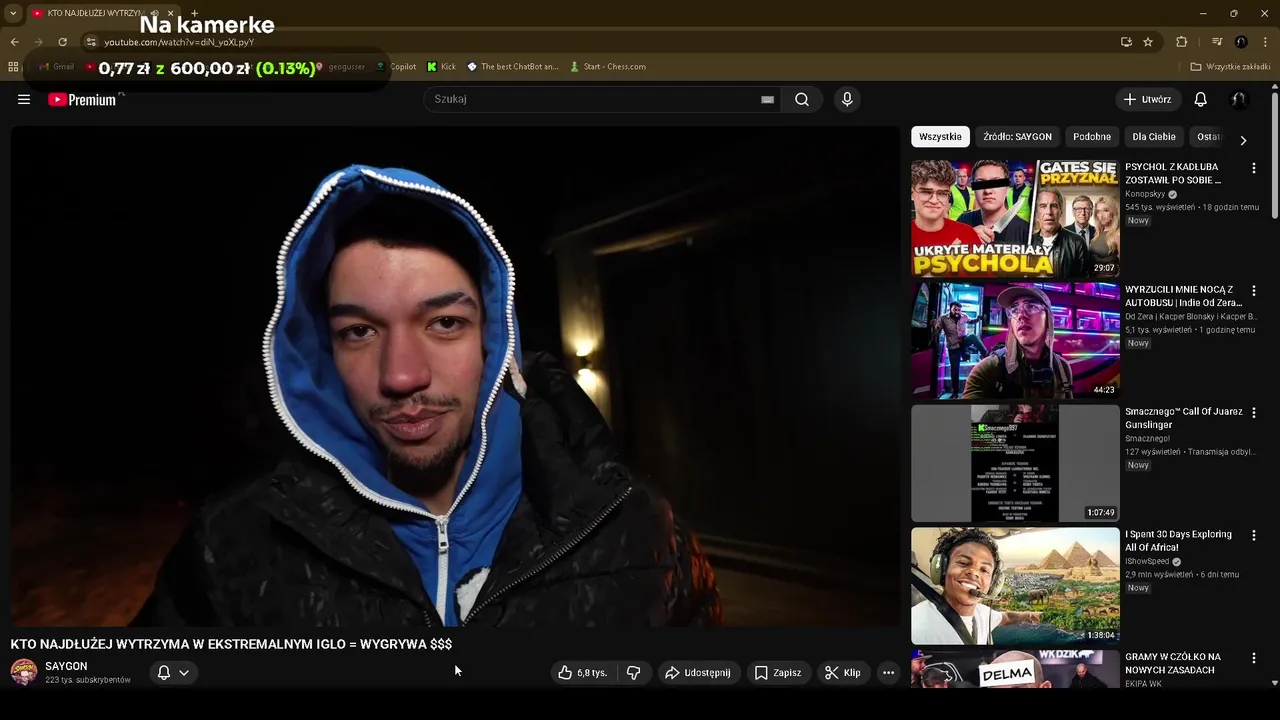Image resolution: width=1280 pixels, height=720 pixels.
Task: Close the KTO NAJDŁUŻEJ WYTRZYMA tab
Action: point(170,13)
